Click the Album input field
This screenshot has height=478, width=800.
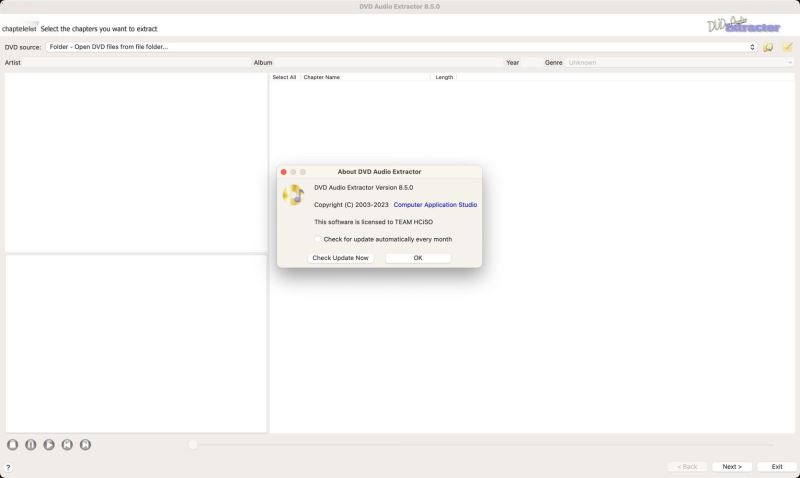pos(388,63)
